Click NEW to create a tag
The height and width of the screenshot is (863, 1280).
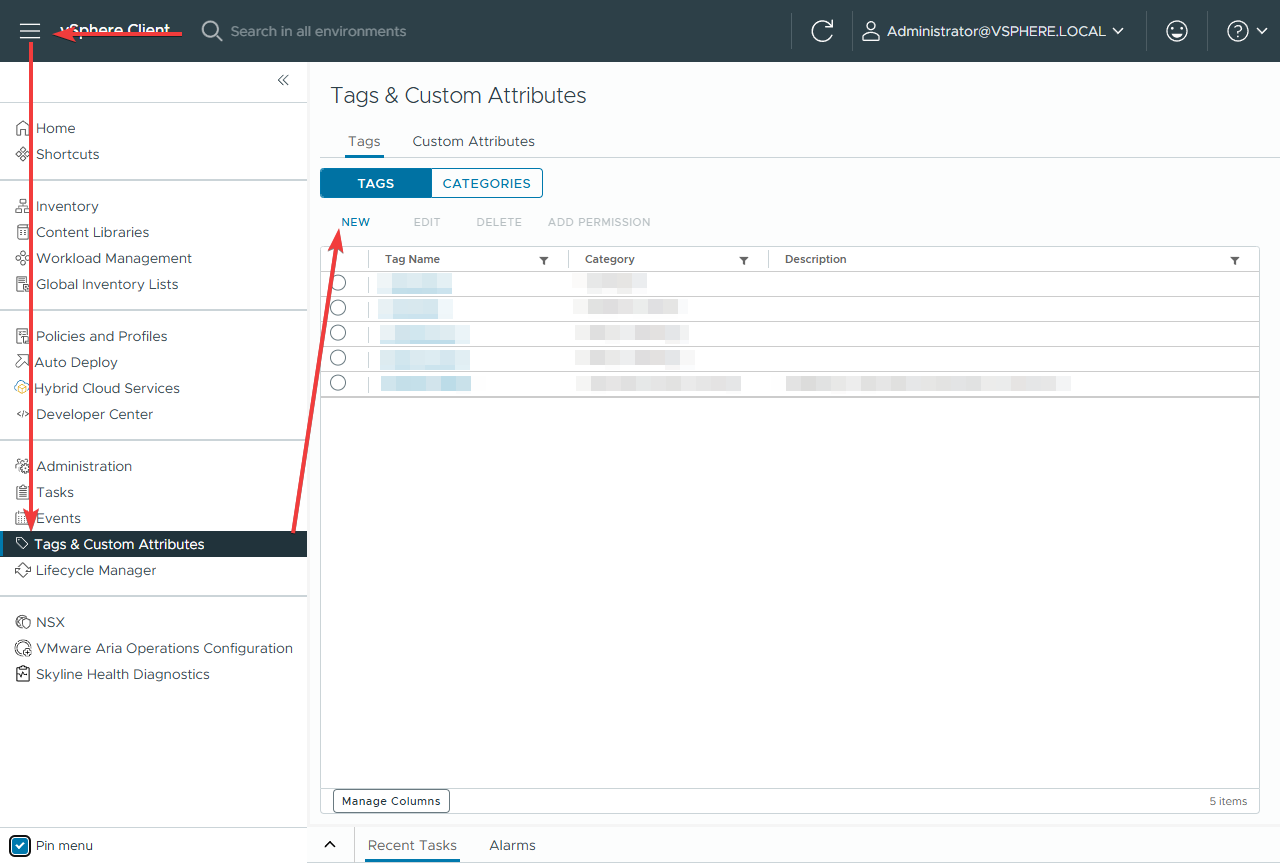[355, 222]
